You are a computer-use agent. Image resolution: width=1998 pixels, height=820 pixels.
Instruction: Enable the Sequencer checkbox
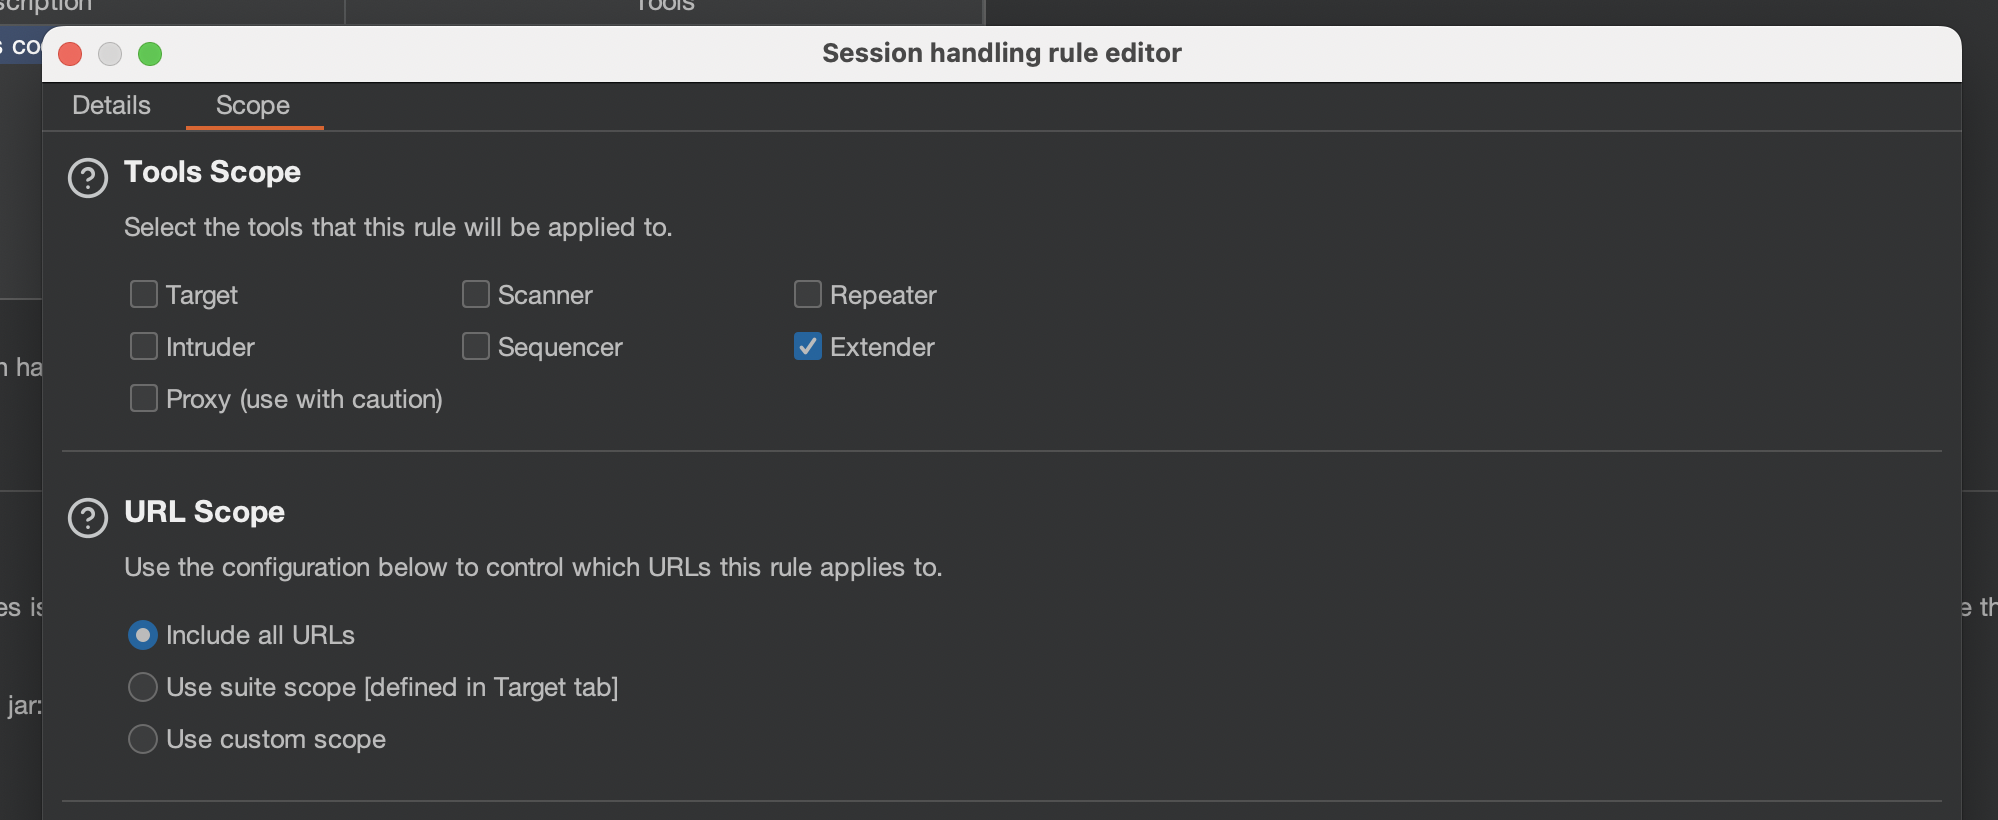click(476, 346)
